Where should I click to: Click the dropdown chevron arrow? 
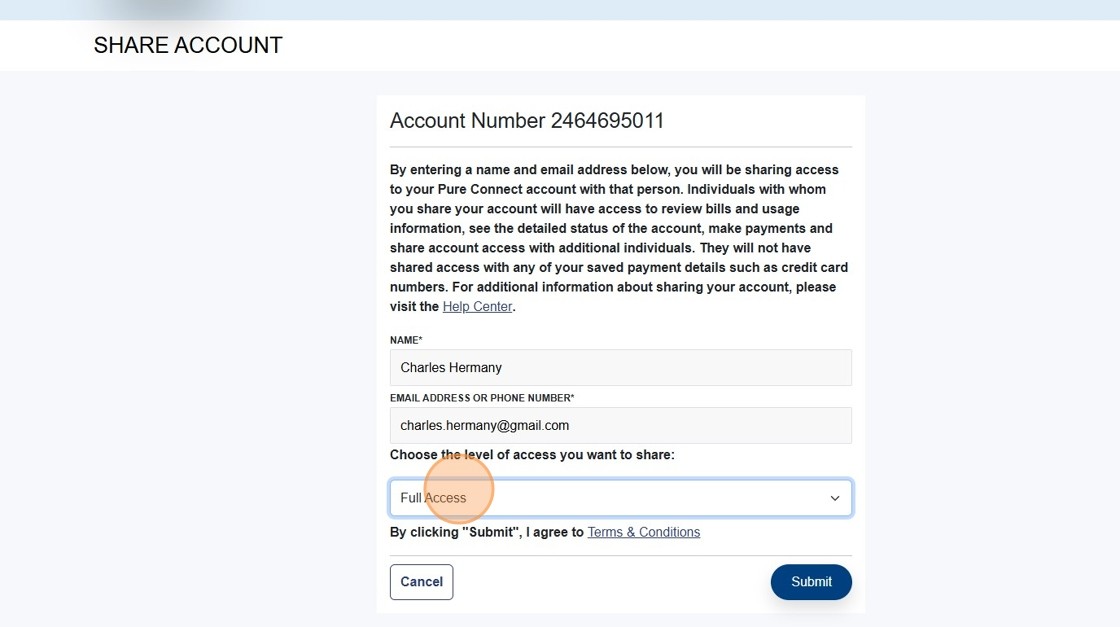point(833,497)
